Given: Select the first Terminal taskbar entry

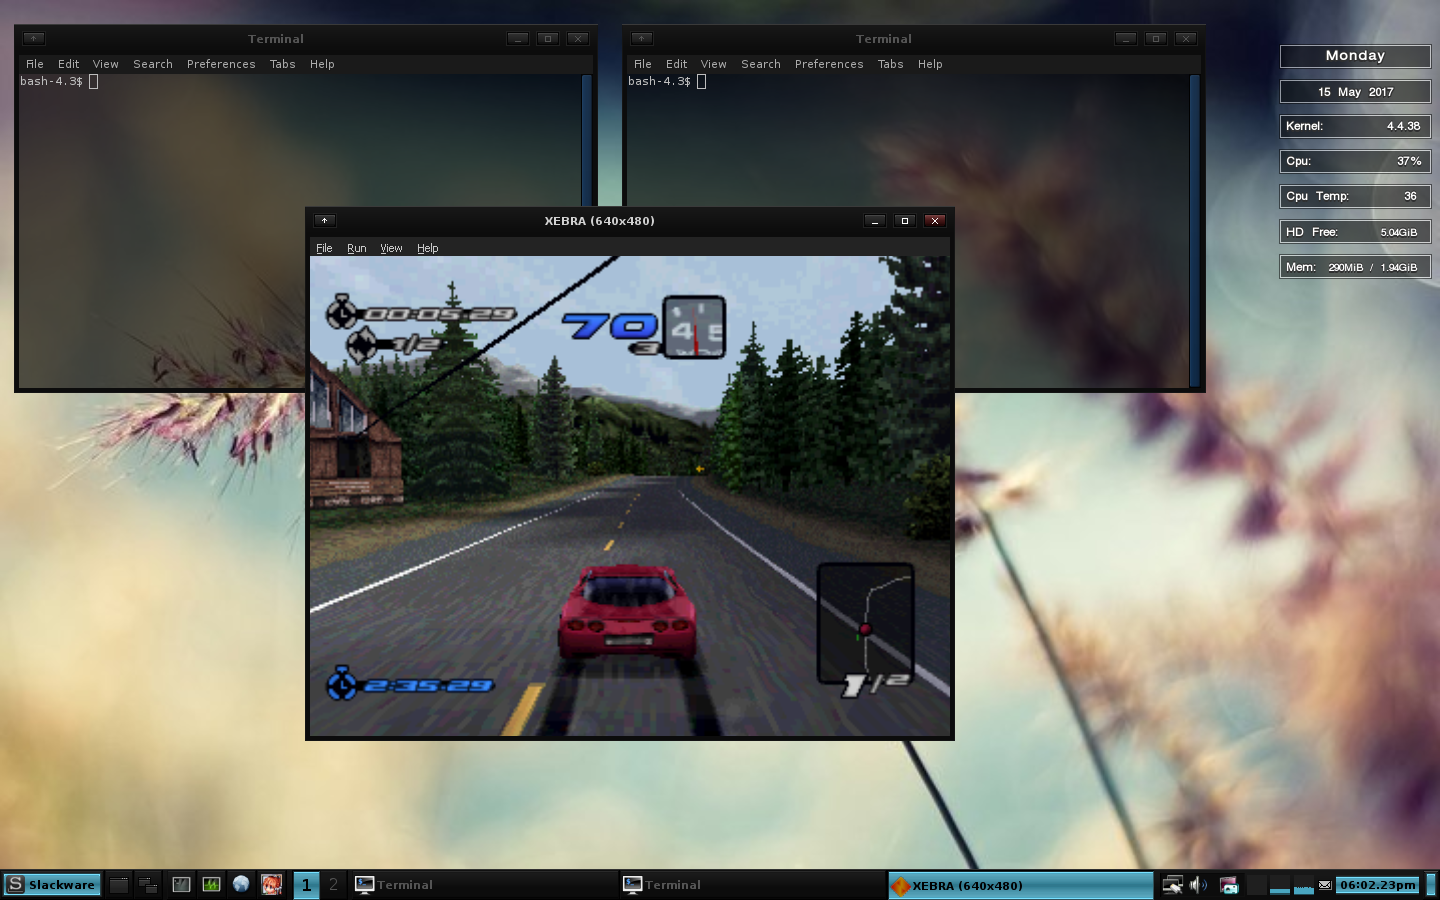Looking at the screenshot, I should [x=485, y=885].
